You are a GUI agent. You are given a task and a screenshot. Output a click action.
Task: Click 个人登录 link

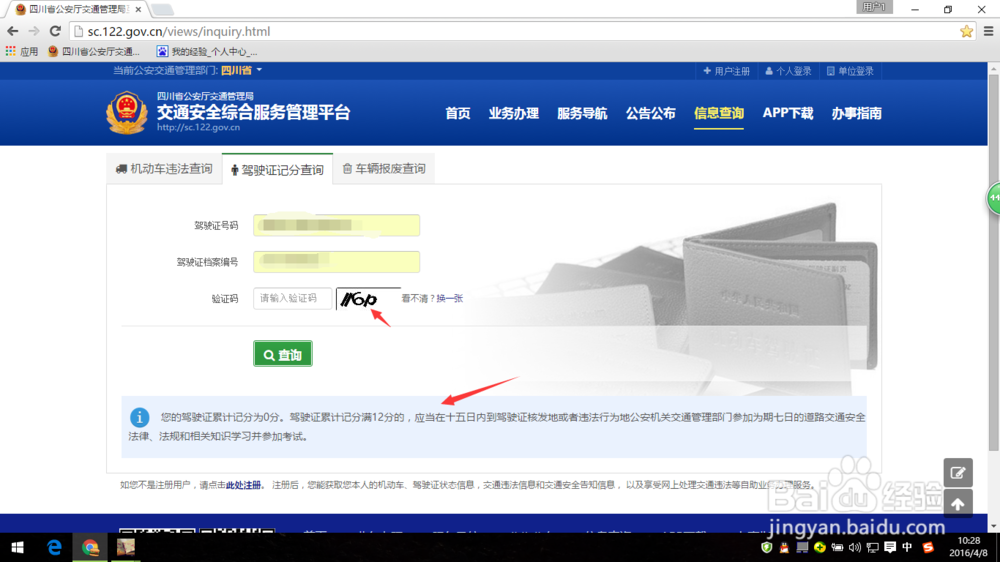click(788, 71)
